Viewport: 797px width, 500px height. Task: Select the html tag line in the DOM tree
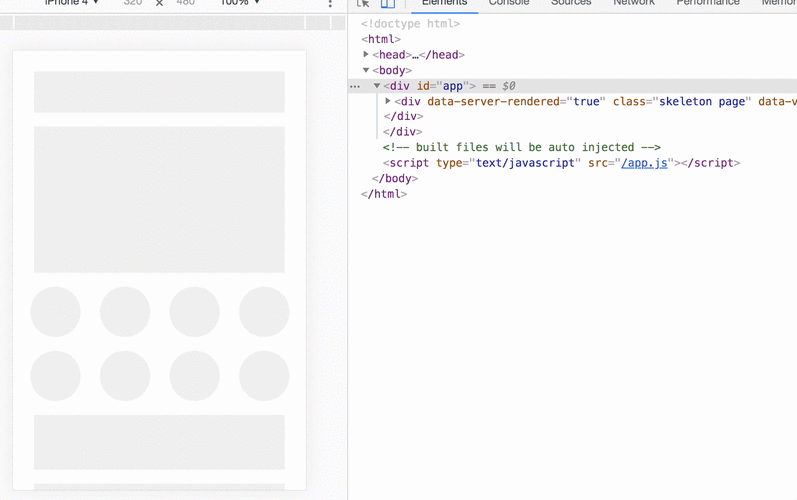pyautogui.click(x=380, y=39)
